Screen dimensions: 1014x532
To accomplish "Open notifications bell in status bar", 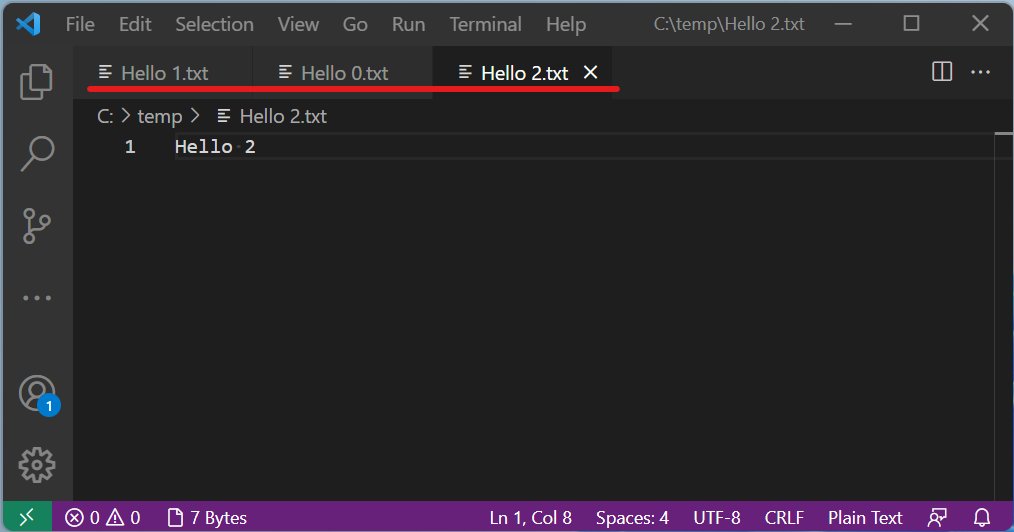I will (x=982, y=518).
